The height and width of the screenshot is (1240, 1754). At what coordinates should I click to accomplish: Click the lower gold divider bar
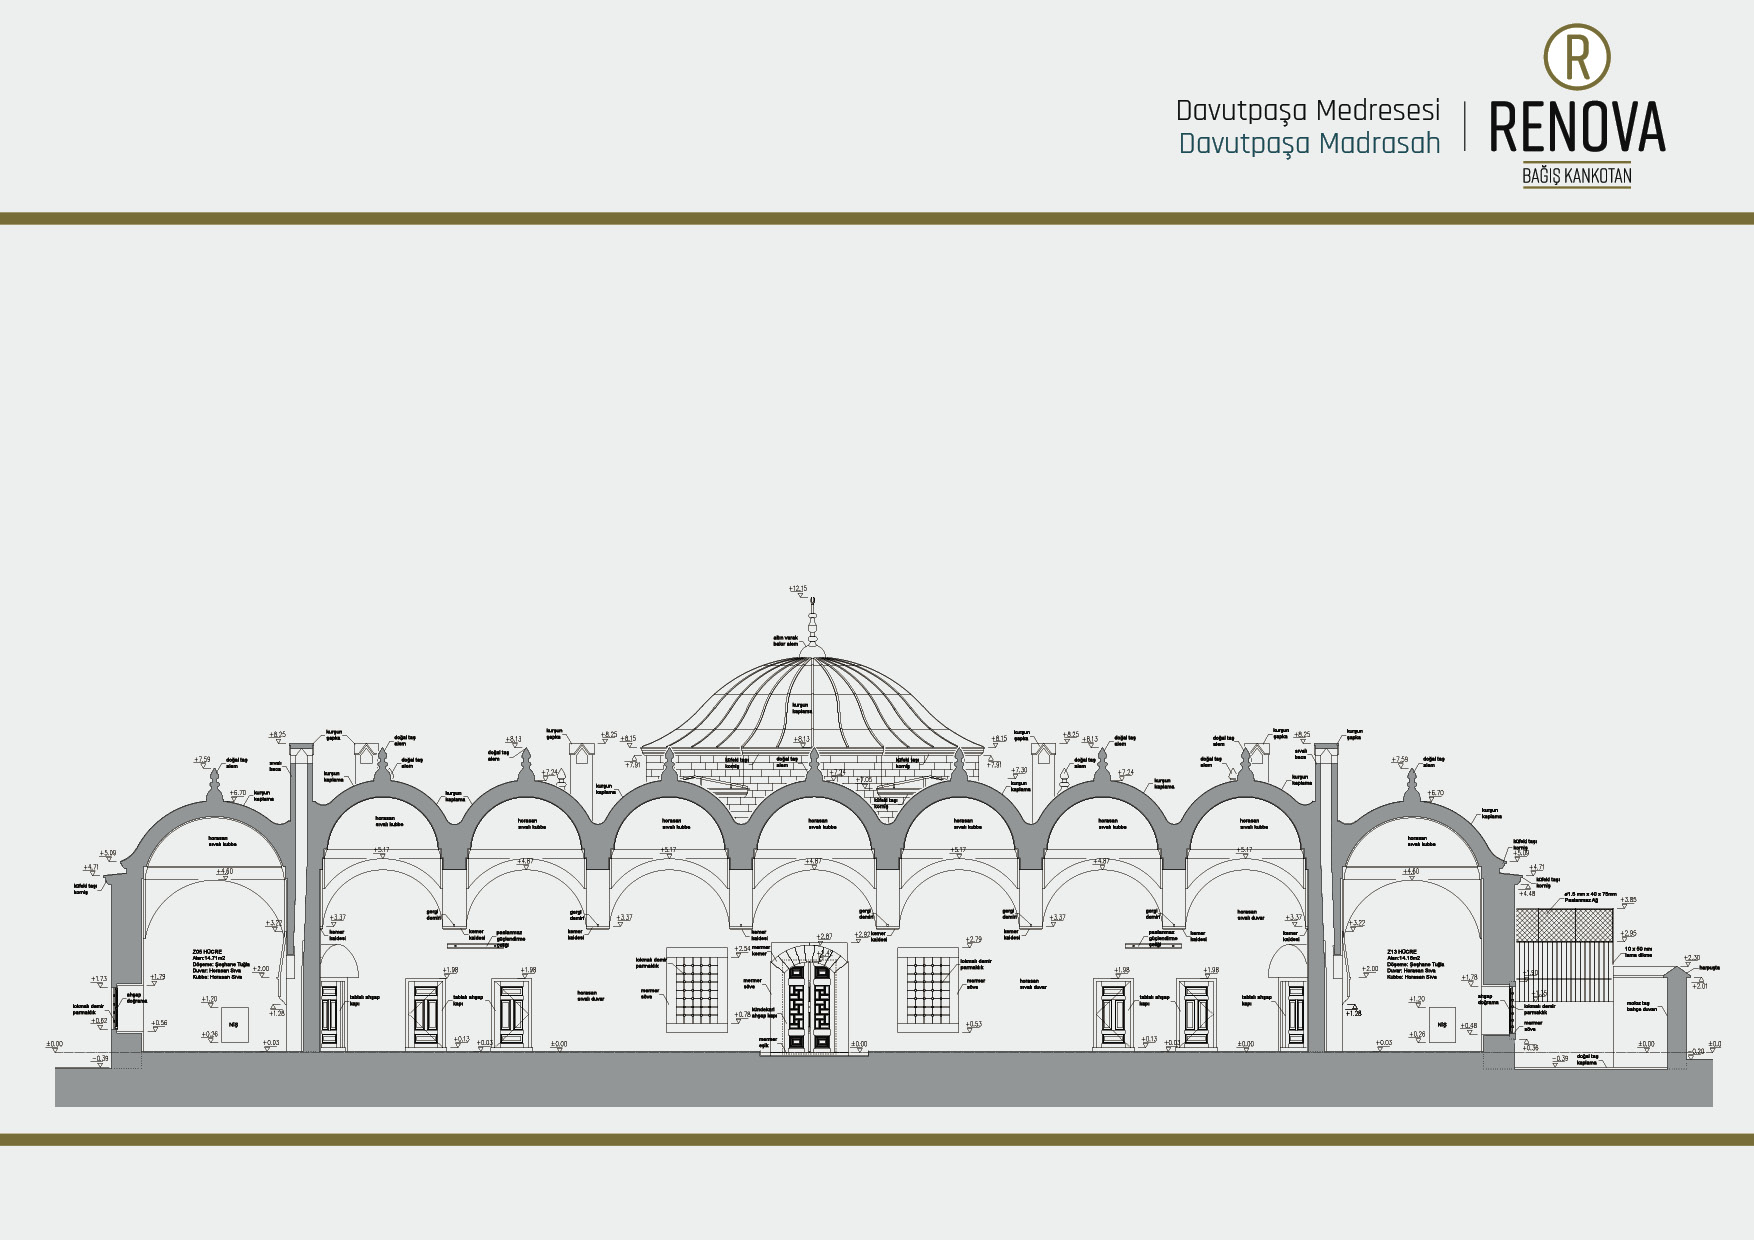(x=877, y=1140)
